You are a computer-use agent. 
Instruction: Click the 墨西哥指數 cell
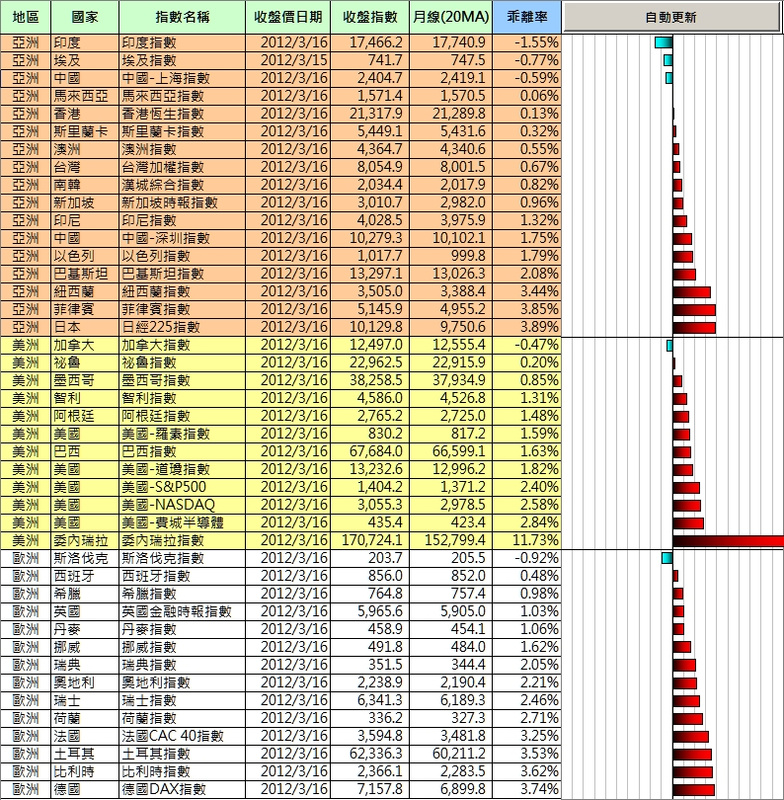pyautogui.click(x=182, y=381)
